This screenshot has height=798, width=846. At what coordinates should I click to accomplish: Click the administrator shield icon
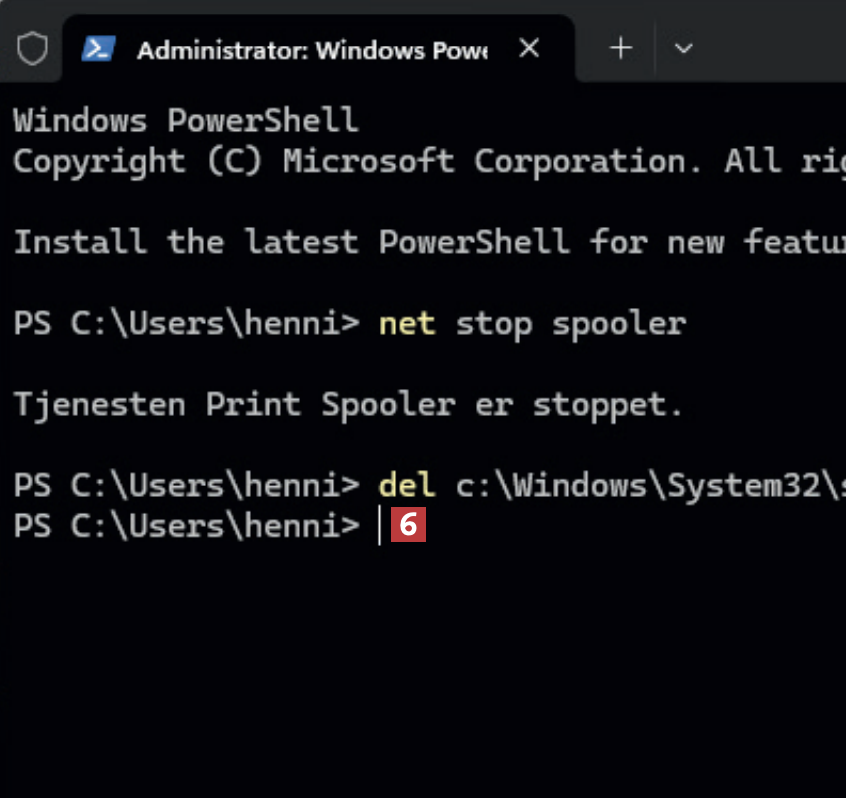point(33,47)
